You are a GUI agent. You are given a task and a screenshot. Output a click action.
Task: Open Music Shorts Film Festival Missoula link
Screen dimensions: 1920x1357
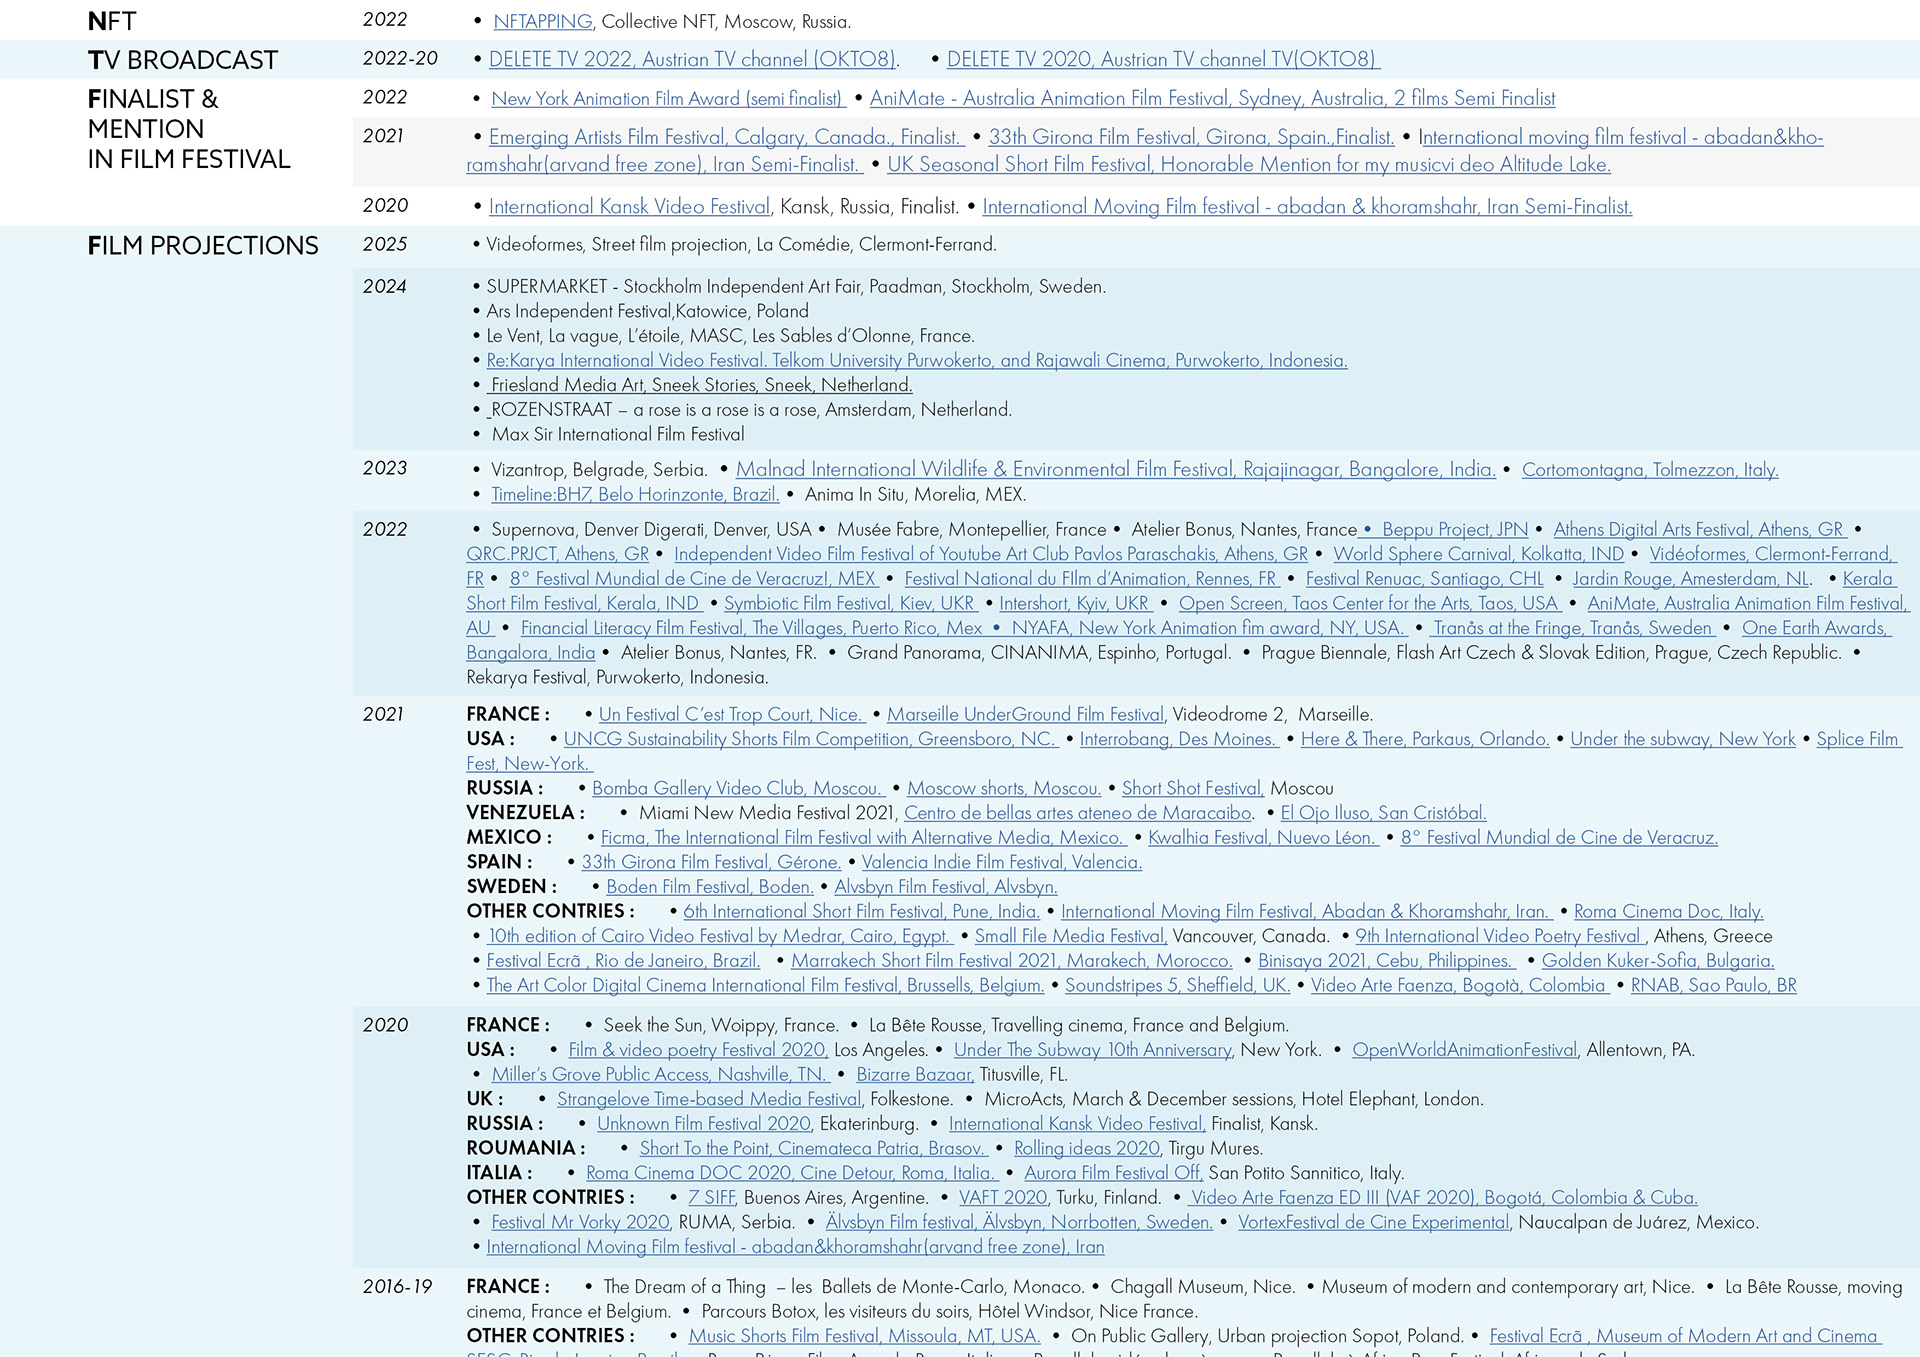click(864, 1336)
